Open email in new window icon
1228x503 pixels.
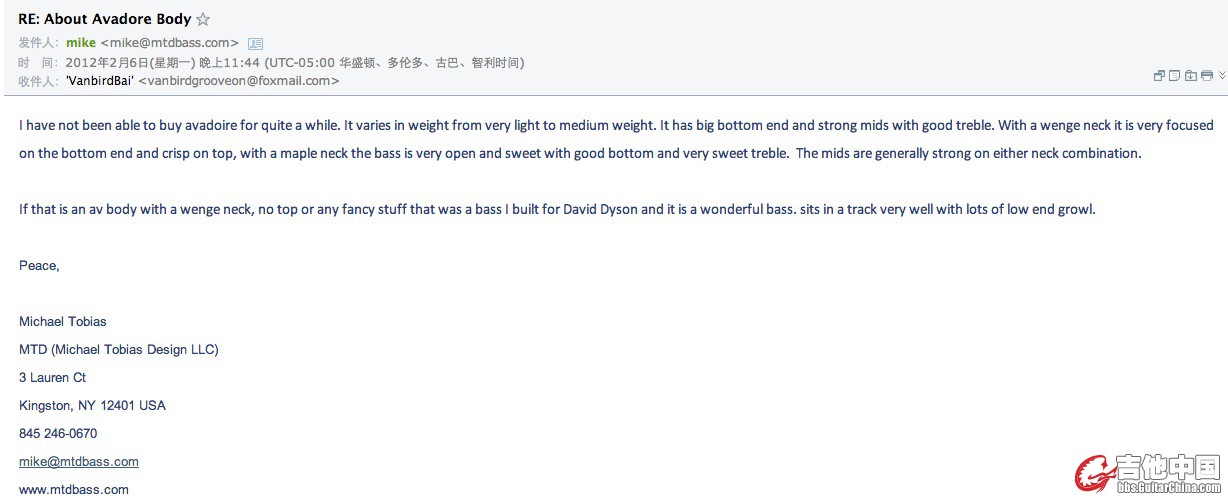tap(1159, 75)
